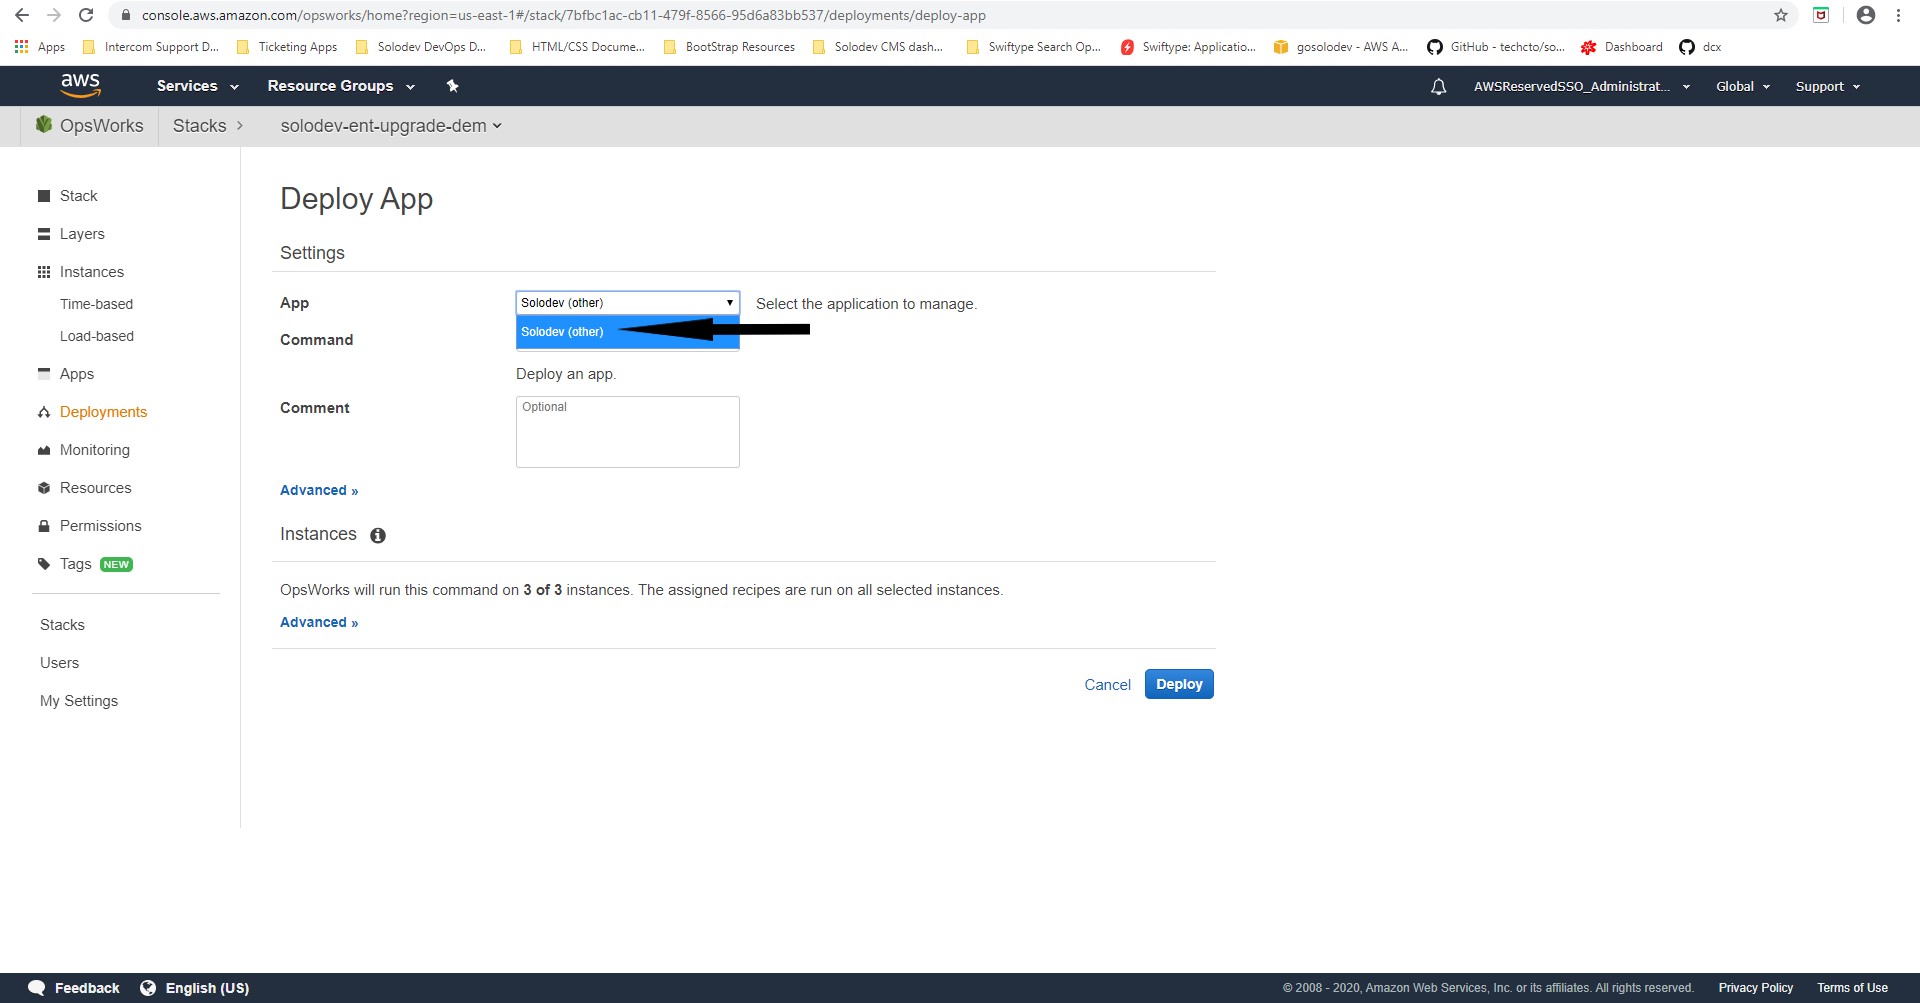
Task: Click the Monitoring chart icon
Action: 44,450
